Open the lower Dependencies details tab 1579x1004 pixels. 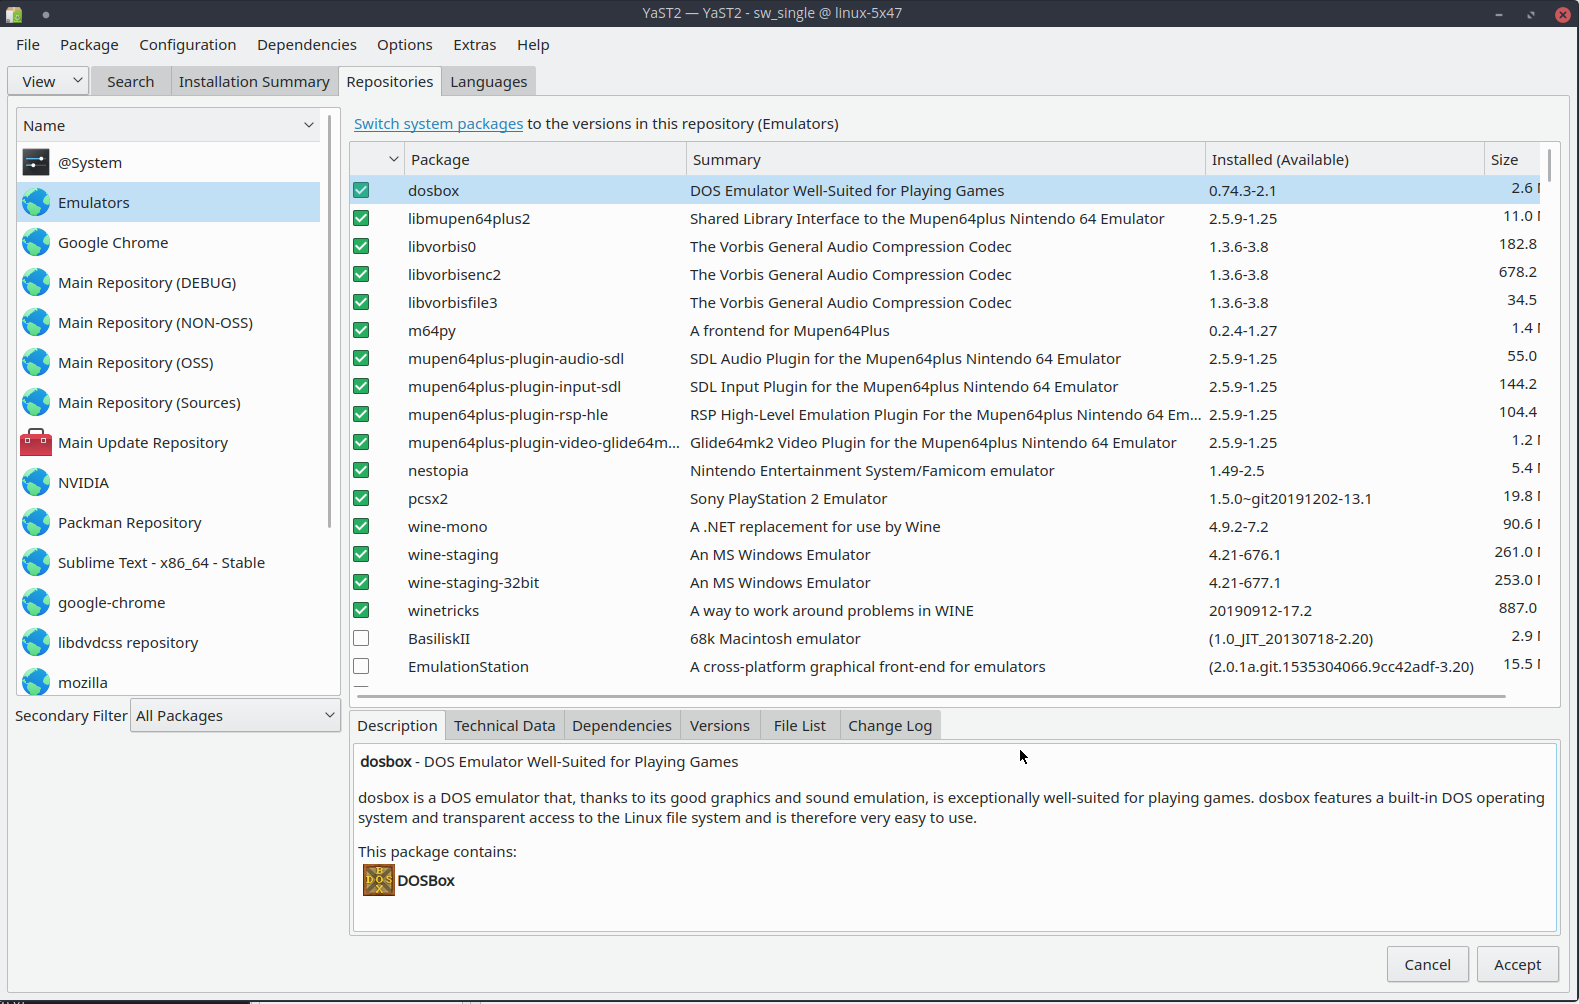(622, 725)
